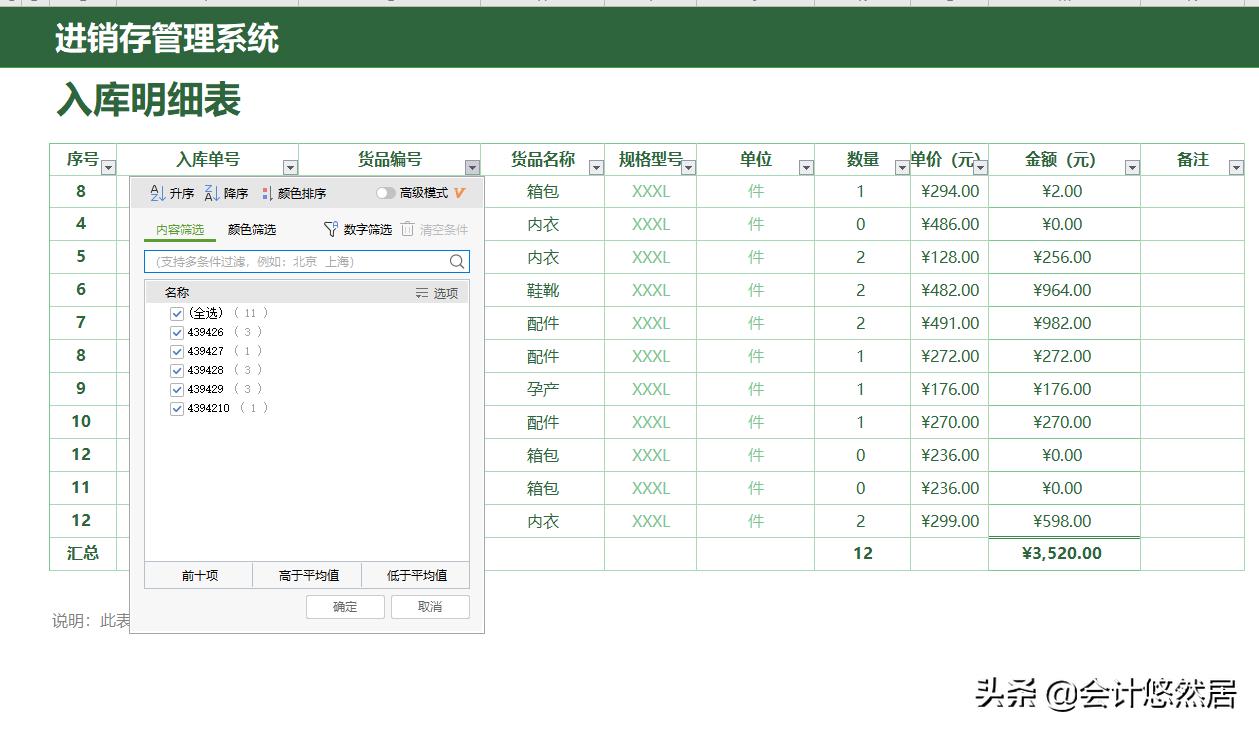Viewport: 1259px width, 731px height.
Task: Switch to the 颜色筛选 filter tab
Action: (x=250, y=228)
